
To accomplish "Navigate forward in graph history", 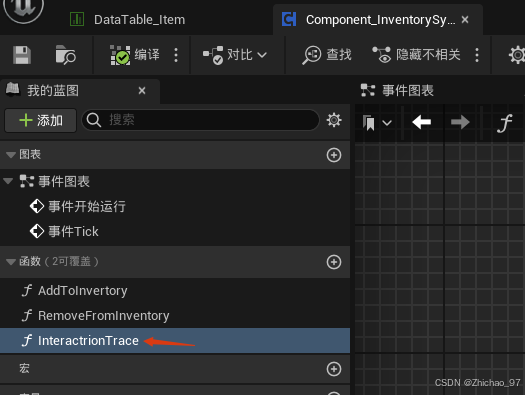I will tap(460, 122).
